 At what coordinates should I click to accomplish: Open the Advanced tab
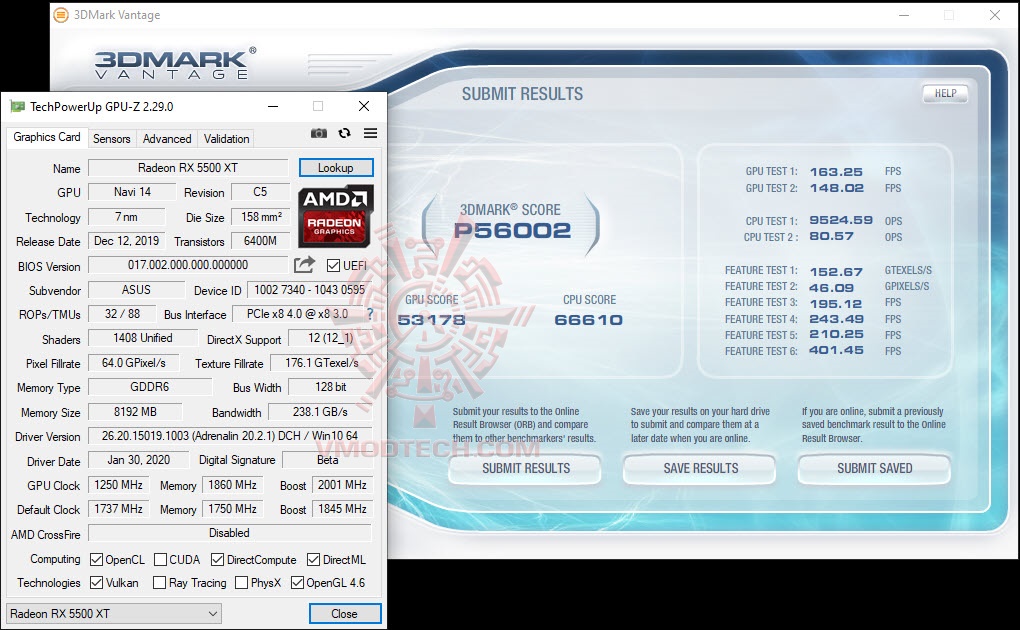[166, 138]
